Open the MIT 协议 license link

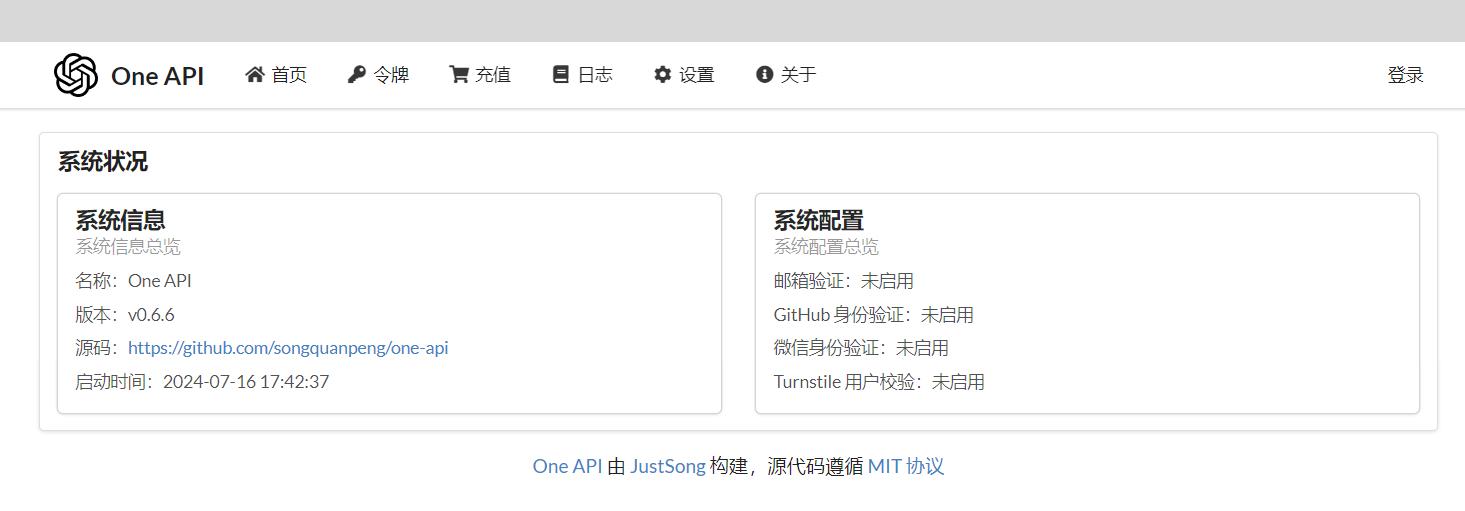point(905,466)
